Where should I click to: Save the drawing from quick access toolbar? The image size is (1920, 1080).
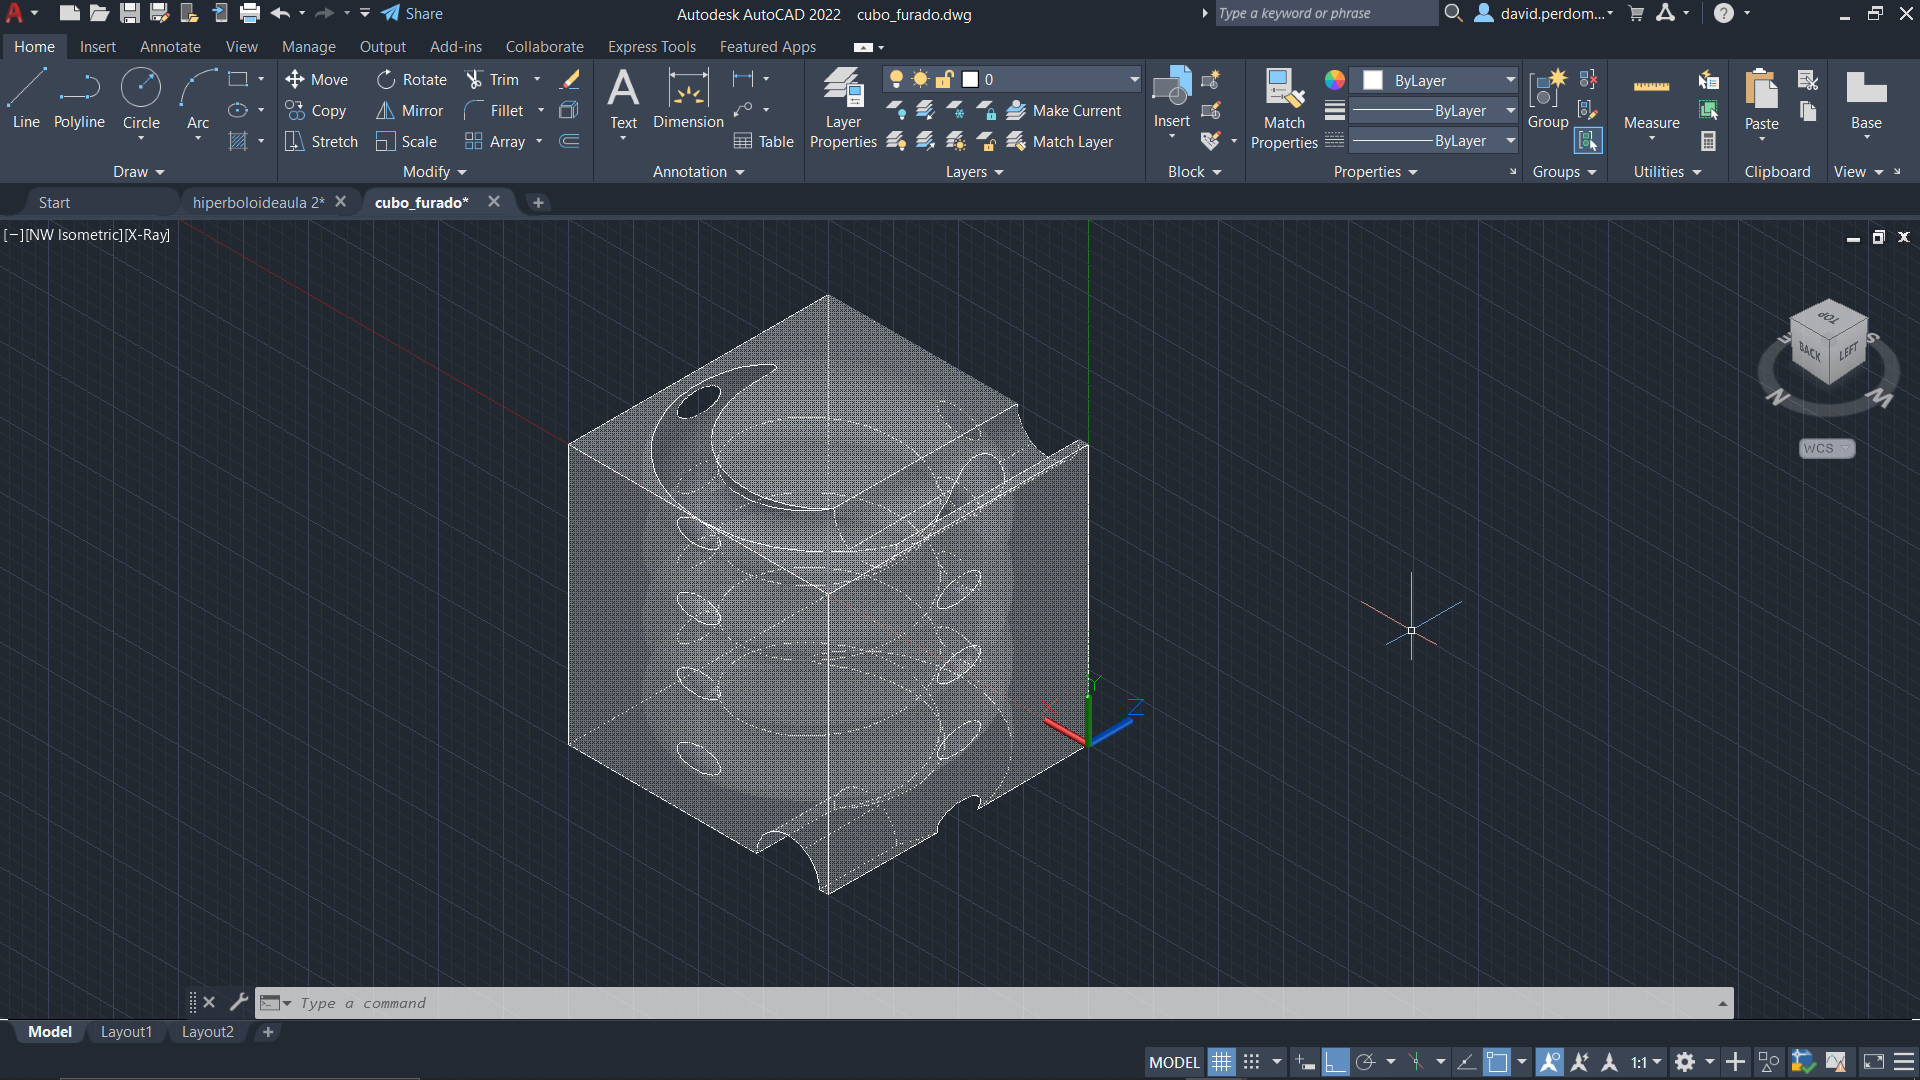click(130, 14)
